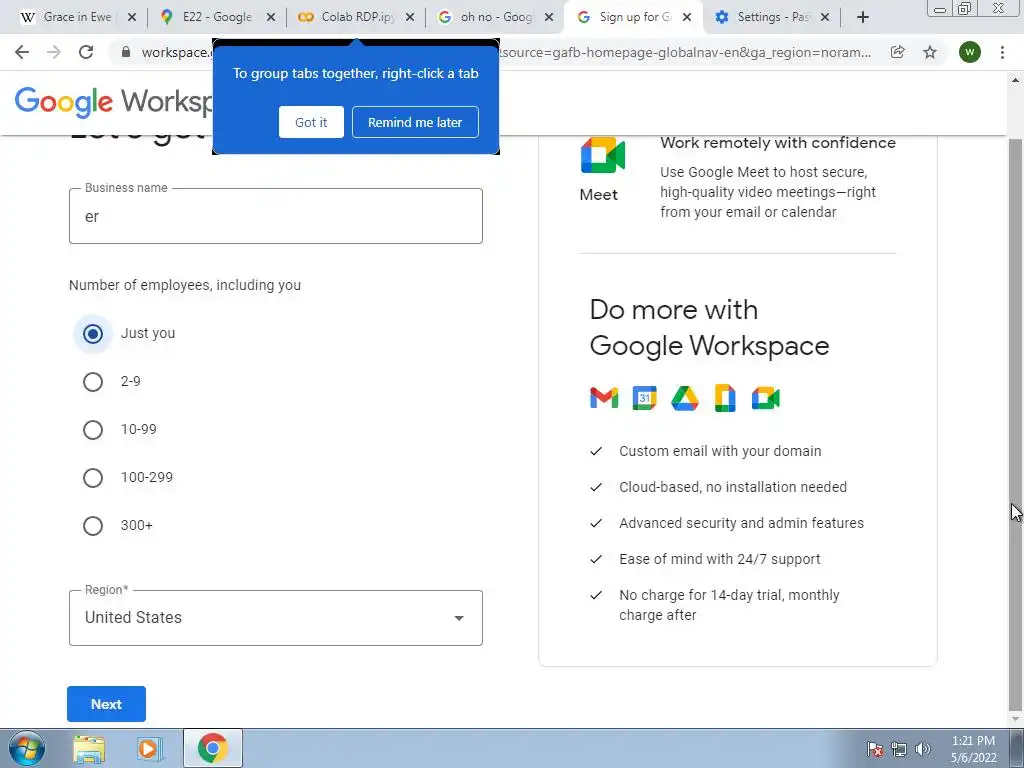Viewport: 1024px width, 768px height.
Task: Click 'Advanced security and admin features' text
Action: (741, 523)
